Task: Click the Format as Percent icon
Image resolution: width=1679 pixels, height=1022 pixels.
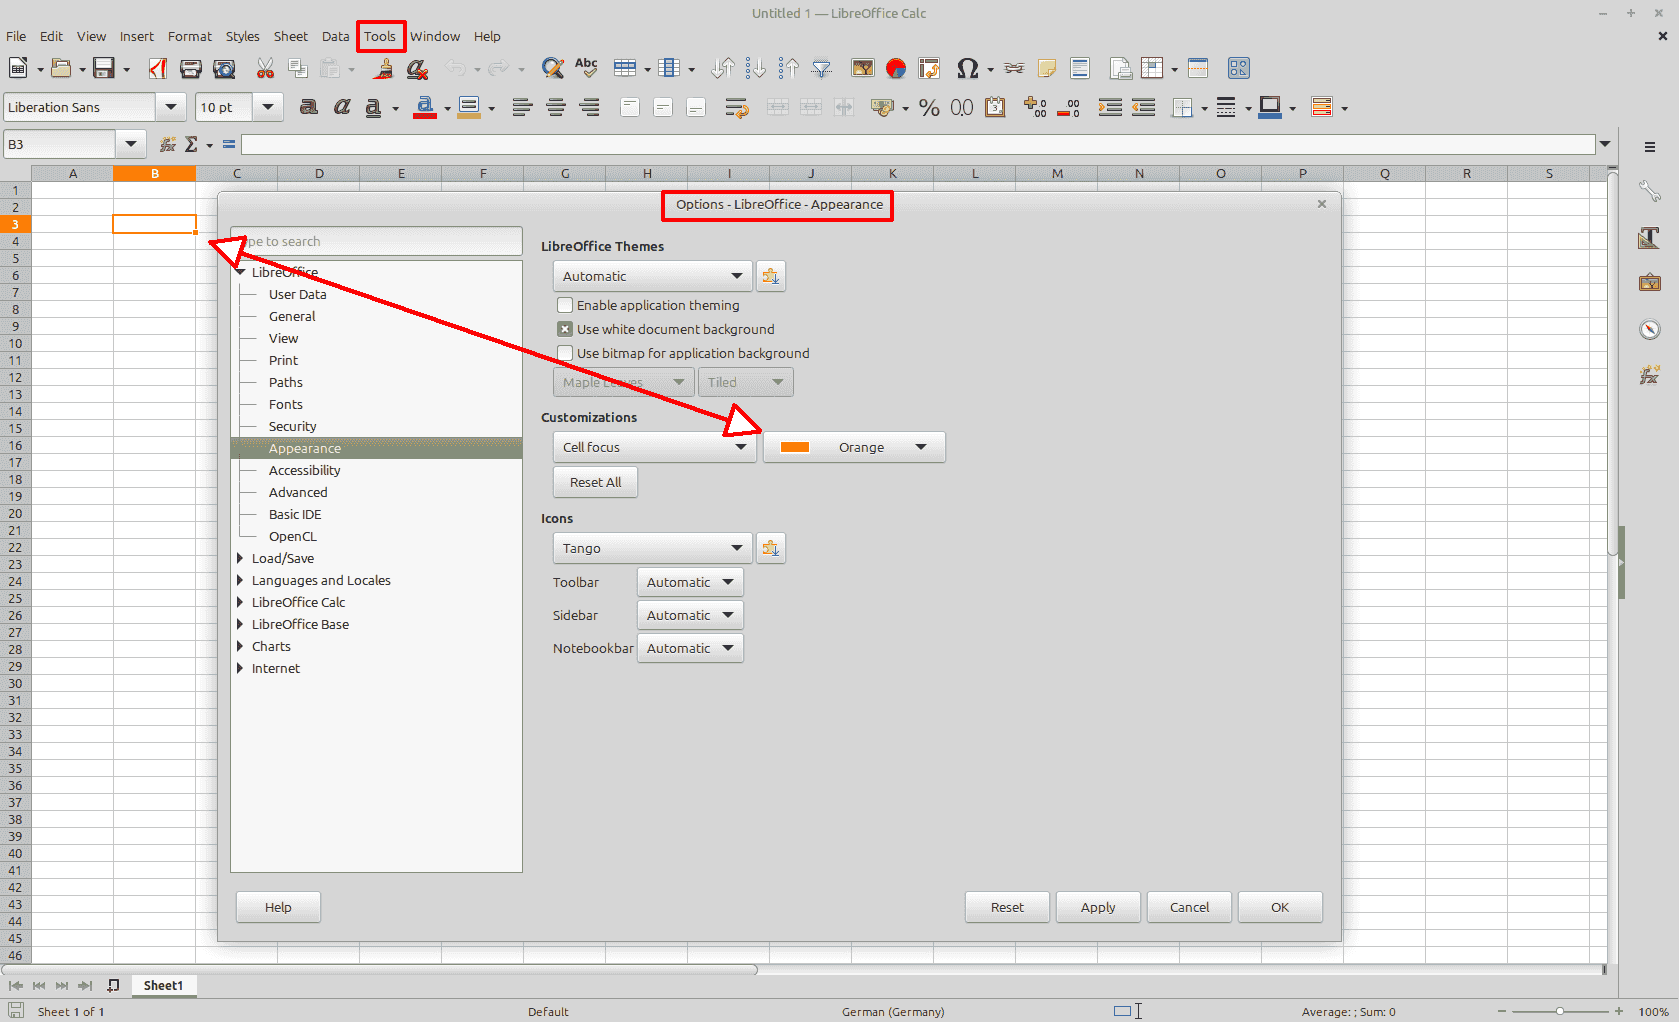Action: (x=929, y=108)
